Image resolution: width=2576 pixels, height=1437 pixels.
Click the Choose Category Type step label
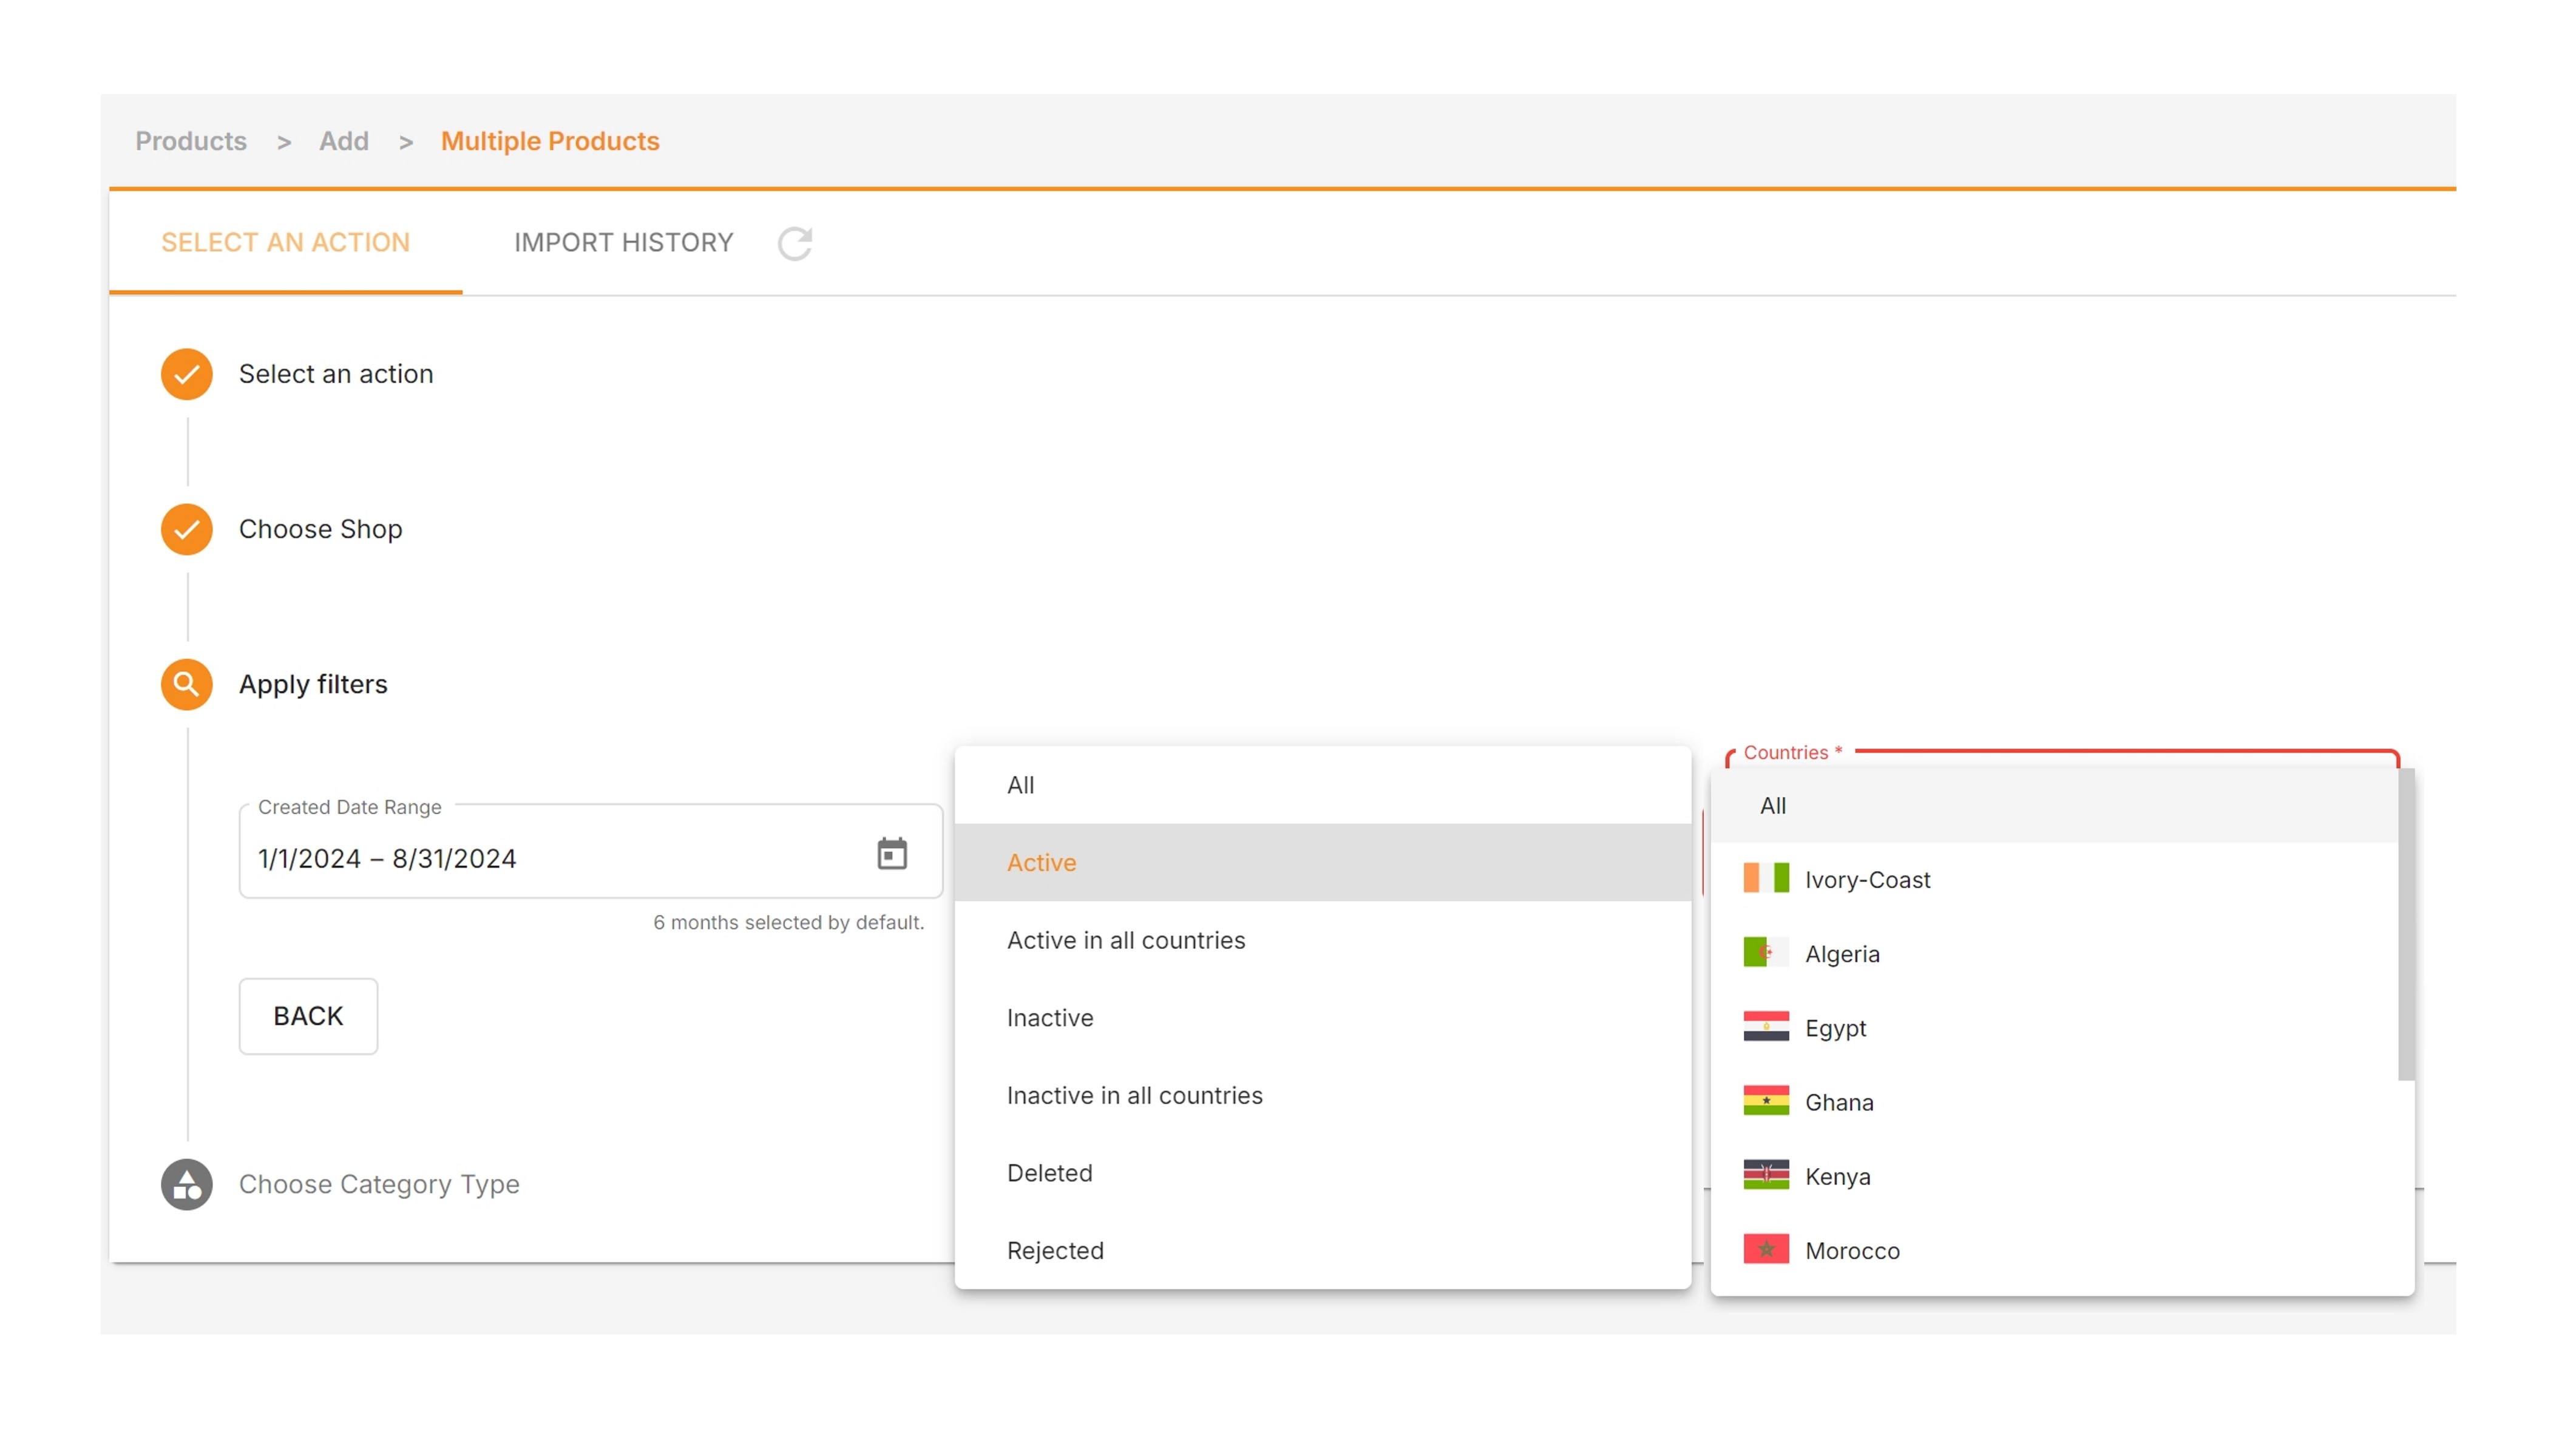(379, 1184)
